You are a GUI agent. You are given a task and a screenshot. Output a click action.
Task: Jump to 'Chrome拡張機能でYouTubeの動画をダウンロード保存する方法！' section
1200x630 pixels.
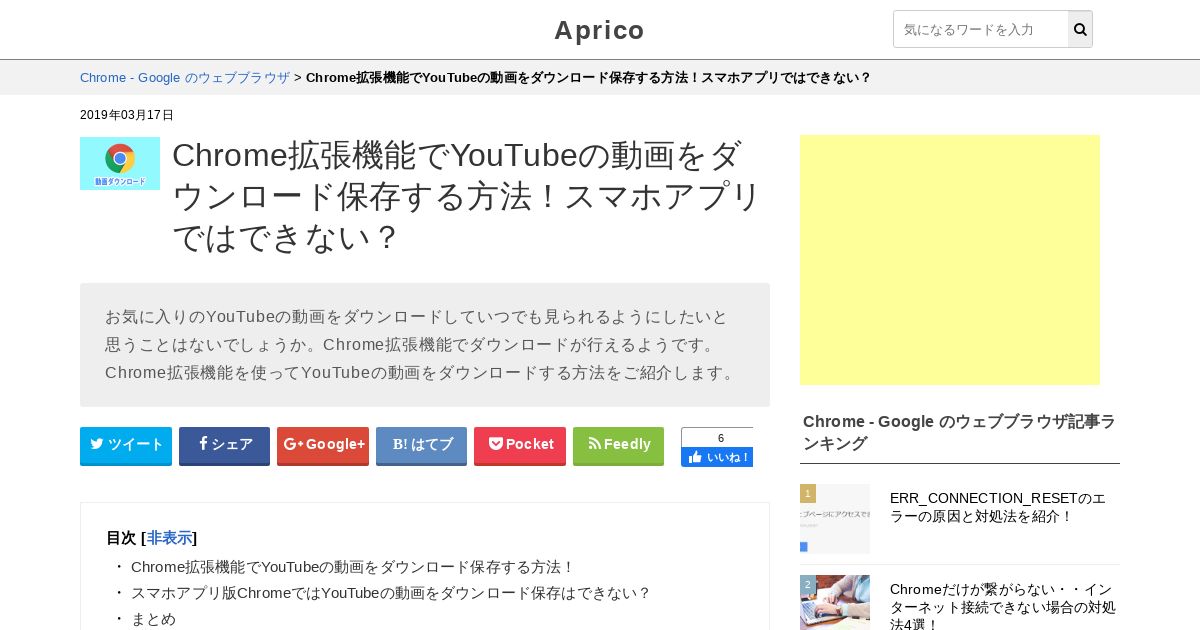[x=352, y=567]
